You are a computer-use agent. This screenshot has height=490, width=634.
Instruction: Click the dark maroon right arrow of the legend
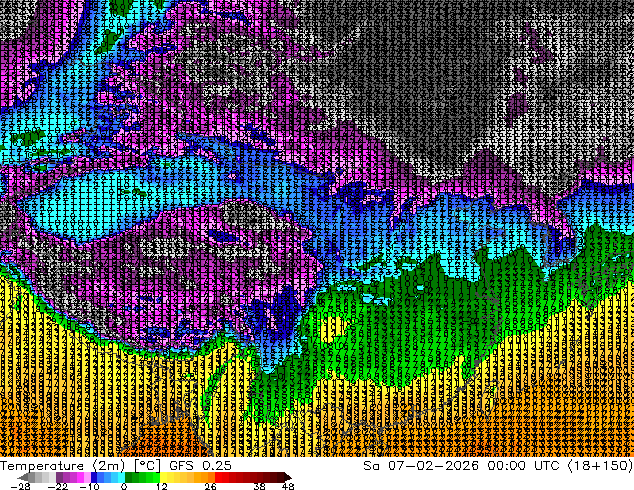[287, 477]
